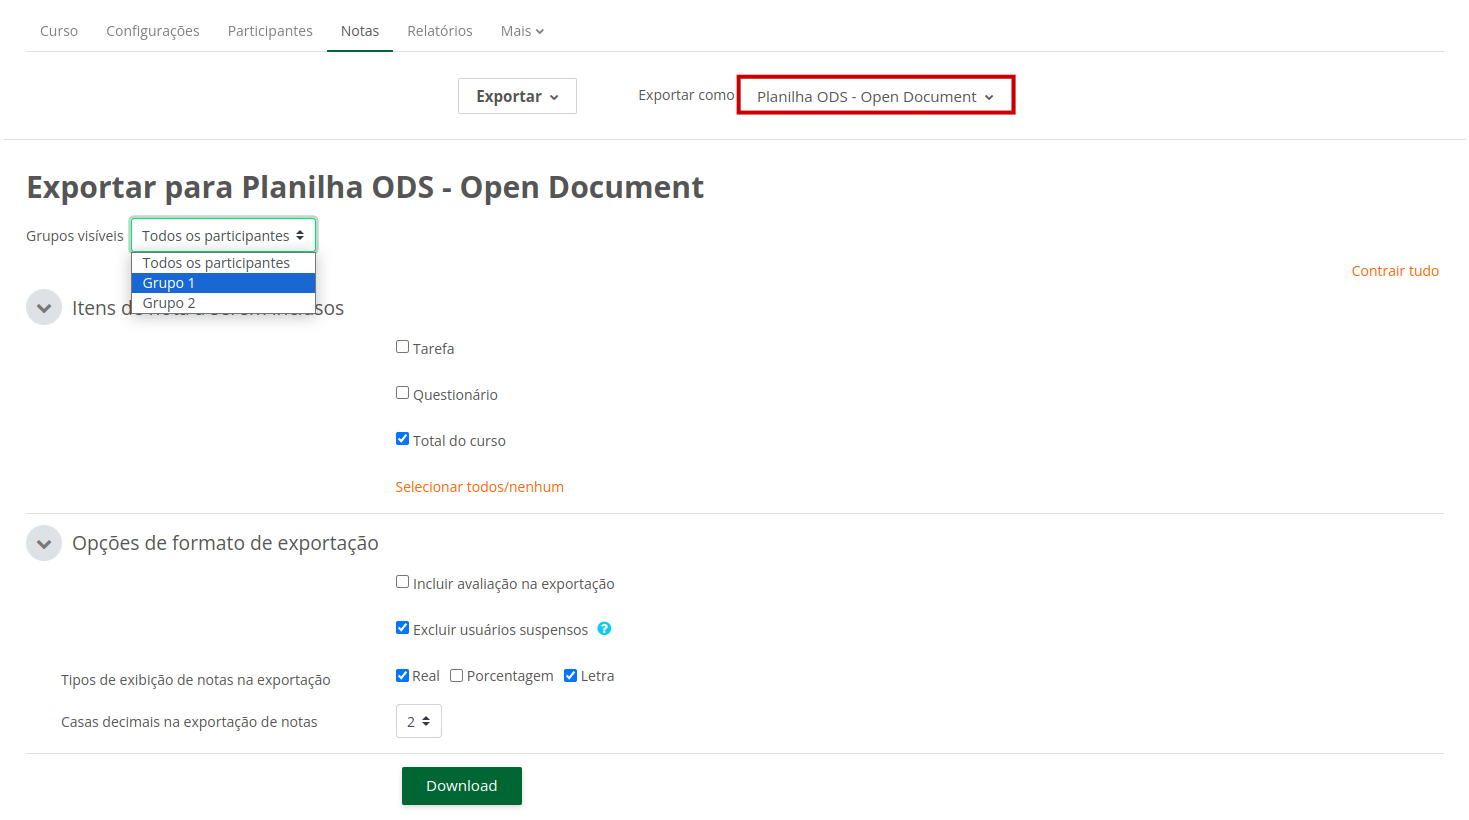Disable 'Excluir usuários suspensos'
The height and width of the screenshot is (820, 1469).
click(402, 627)
